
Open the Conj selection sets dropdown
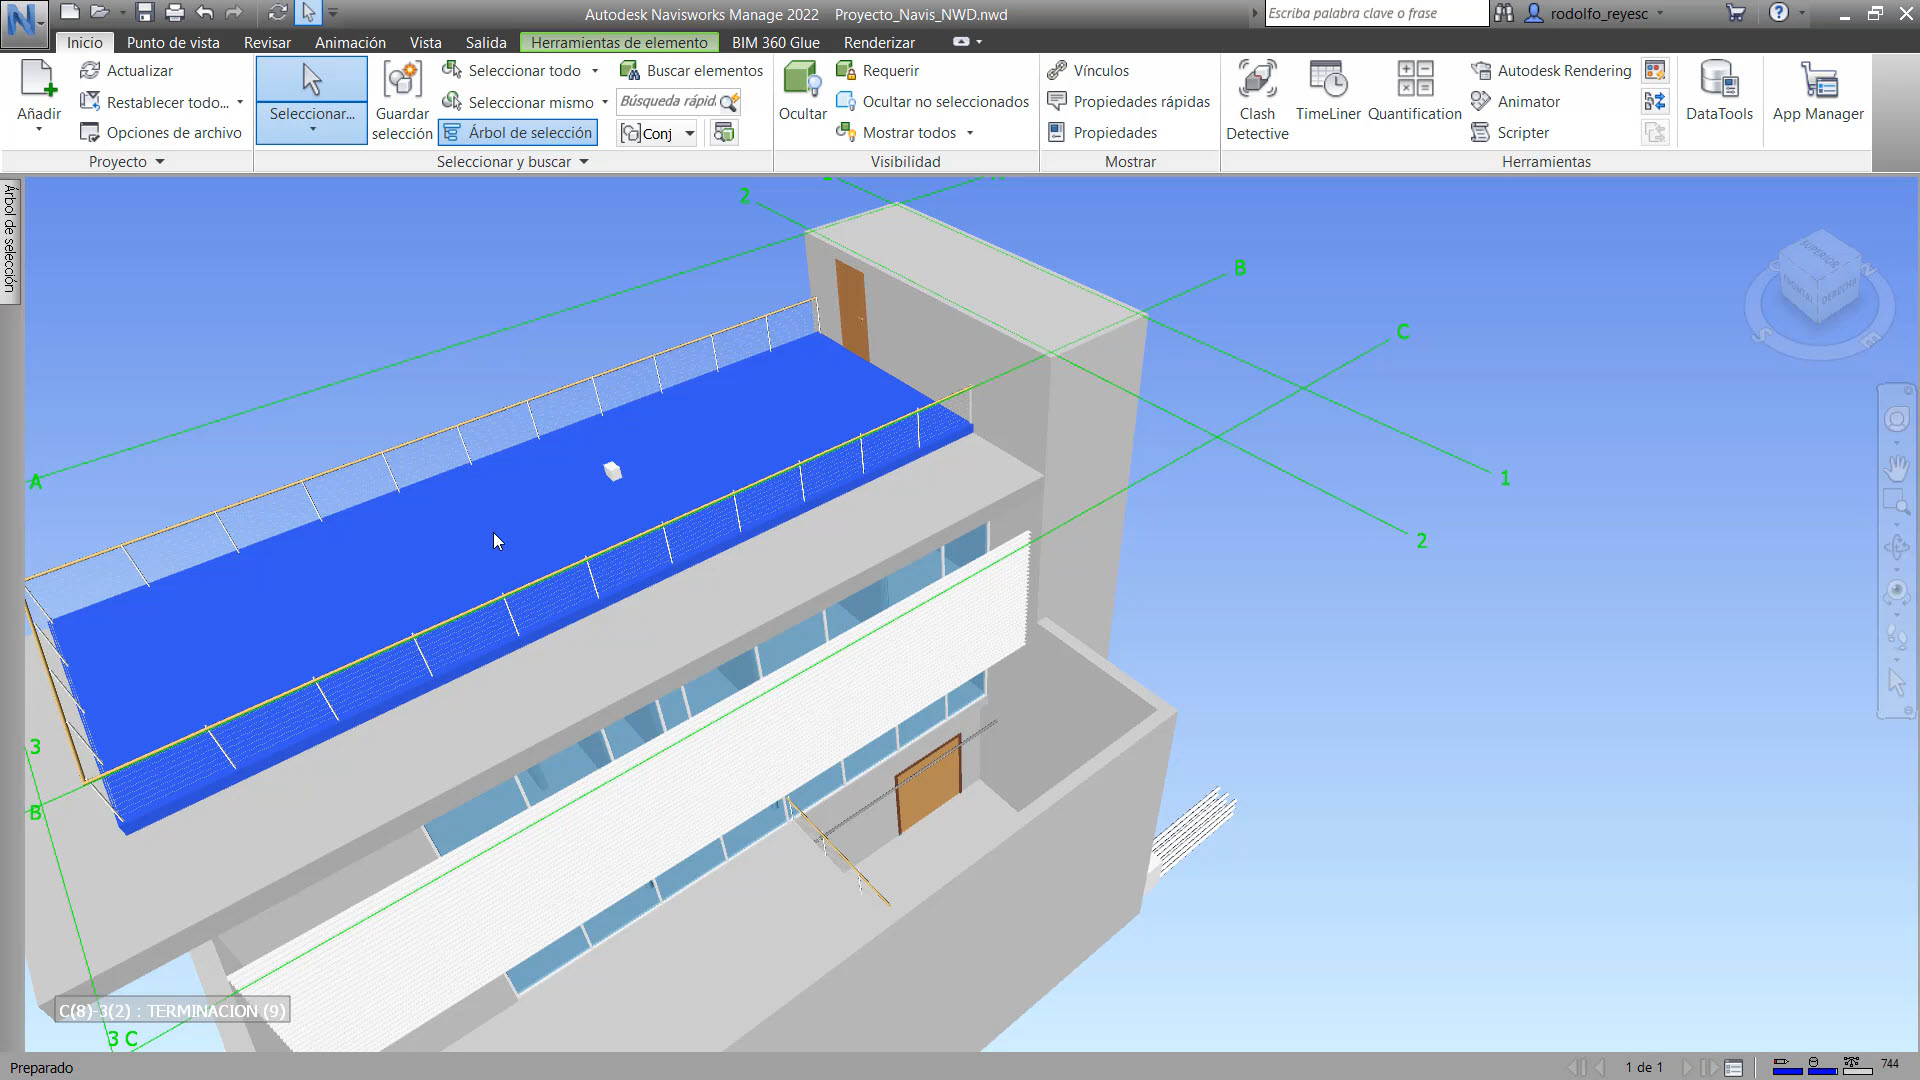coord(689,132)
